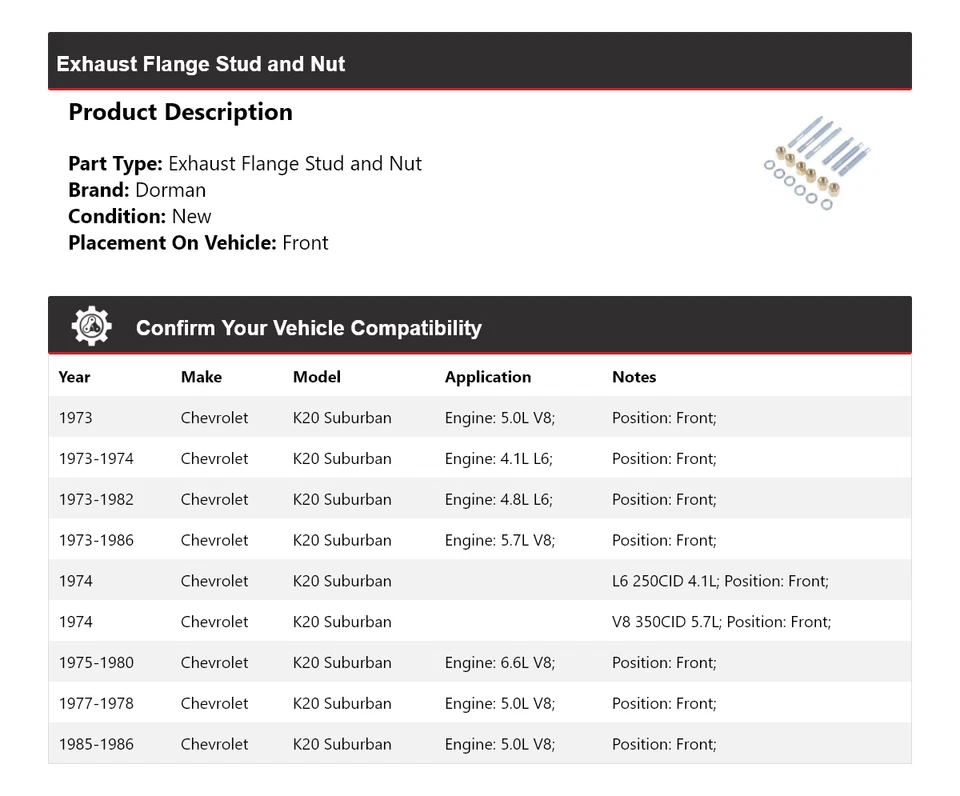
Task: Click the Model column header
Action: point(316,377)
